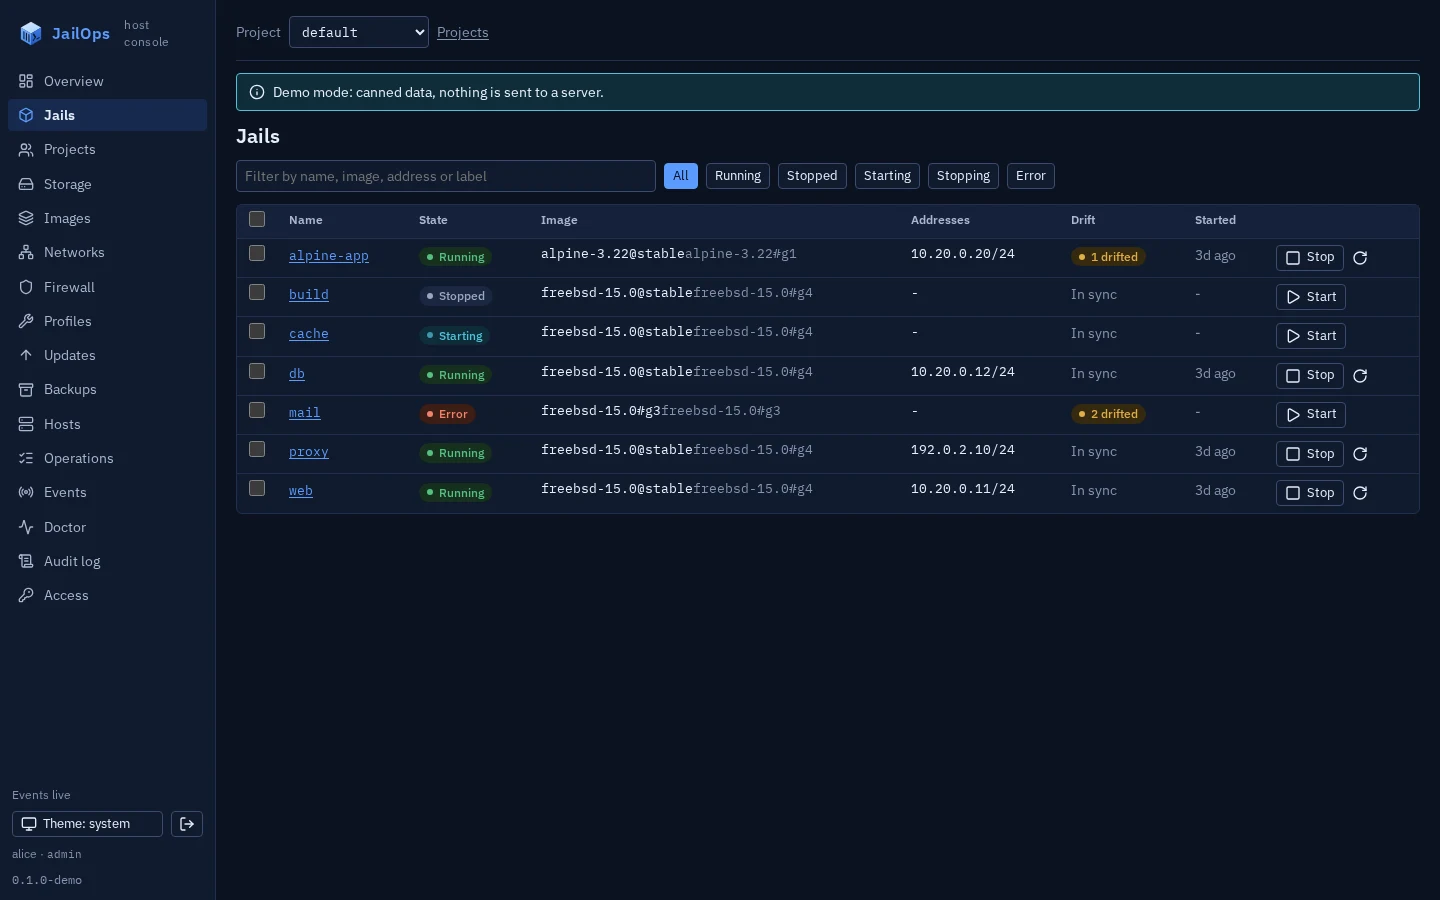Open the Operations page
Image resolution: width=1440 pixels, height=900 pixels.
click(x=107, y=458)
